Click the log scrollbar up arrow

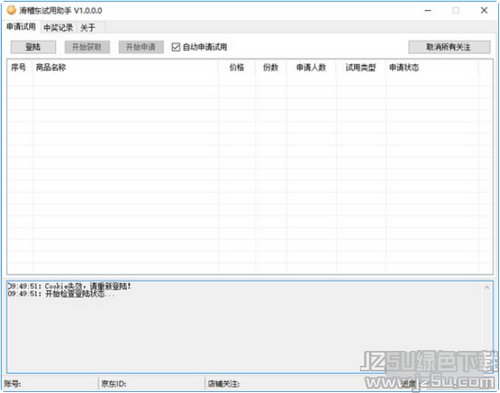[487, 287]
